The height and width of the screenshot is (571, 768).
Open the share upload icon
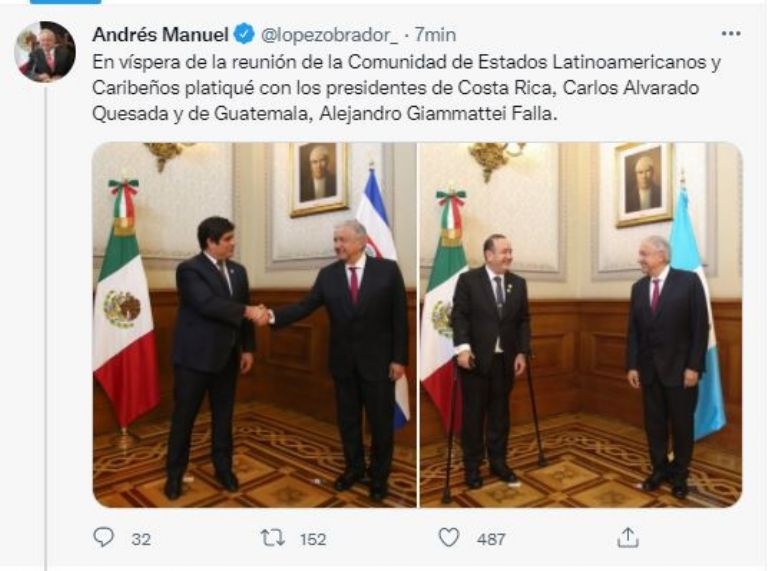(627, 537)
